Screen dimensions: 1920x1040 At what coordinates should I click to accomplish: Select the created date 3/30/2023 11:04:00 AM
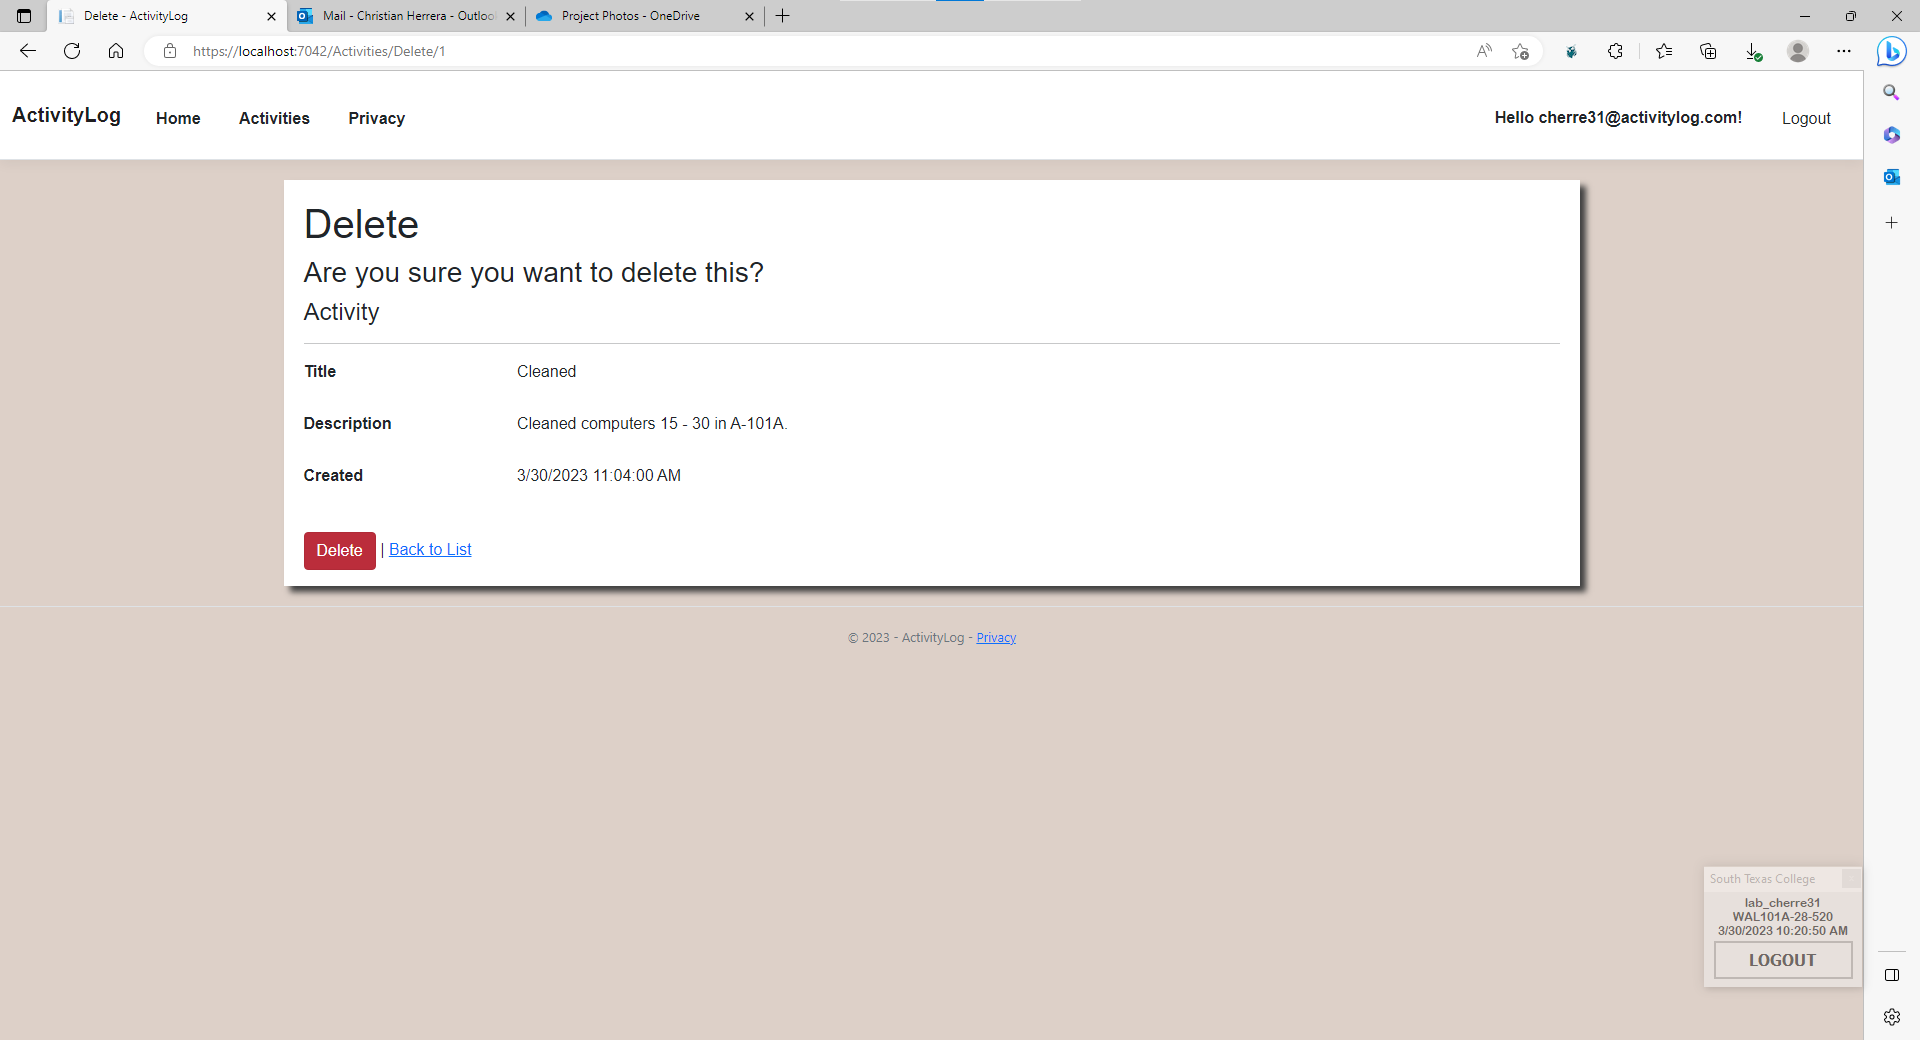tap(599, 475)
